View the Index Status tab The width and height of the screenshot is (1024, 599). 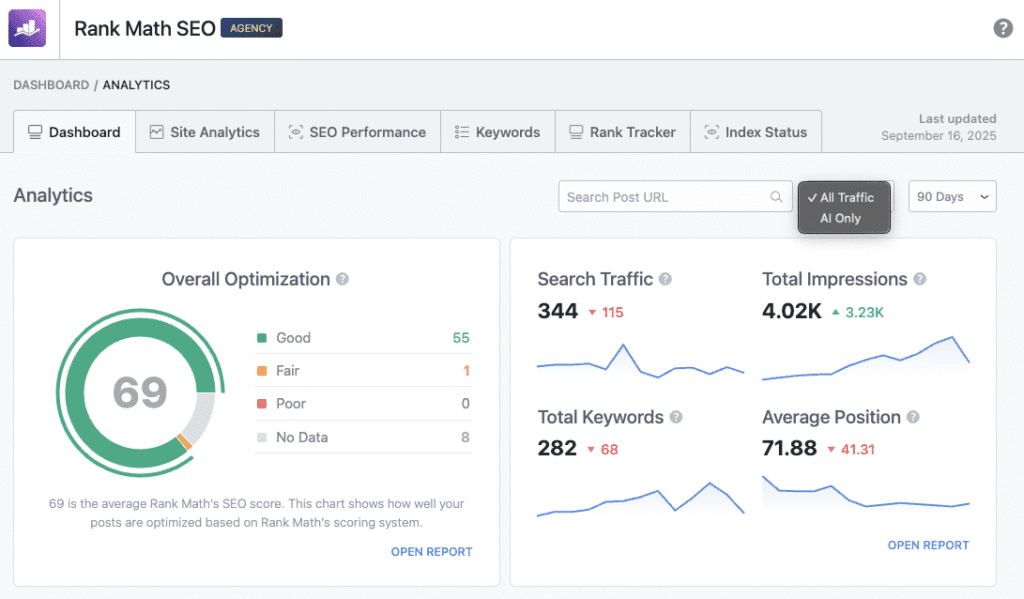click(x=755, y=132)
